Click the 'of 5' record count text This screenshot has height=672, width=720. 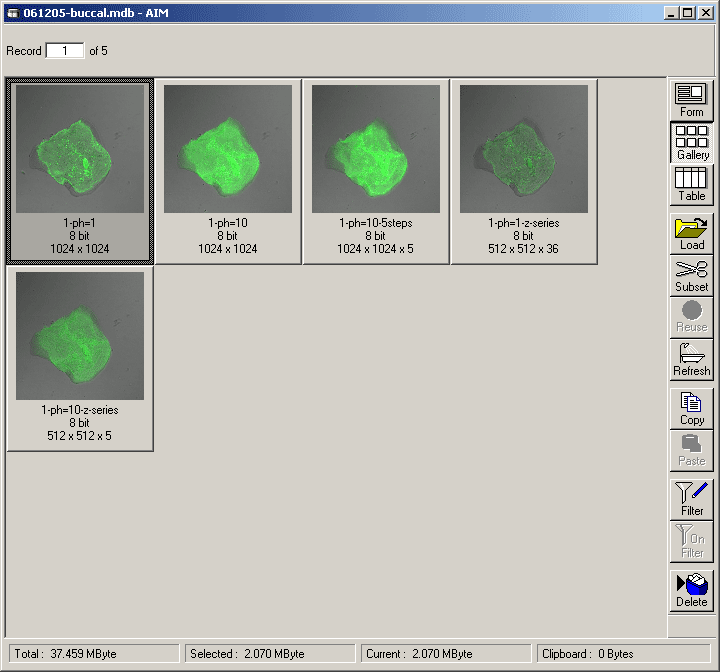[98, 51]
